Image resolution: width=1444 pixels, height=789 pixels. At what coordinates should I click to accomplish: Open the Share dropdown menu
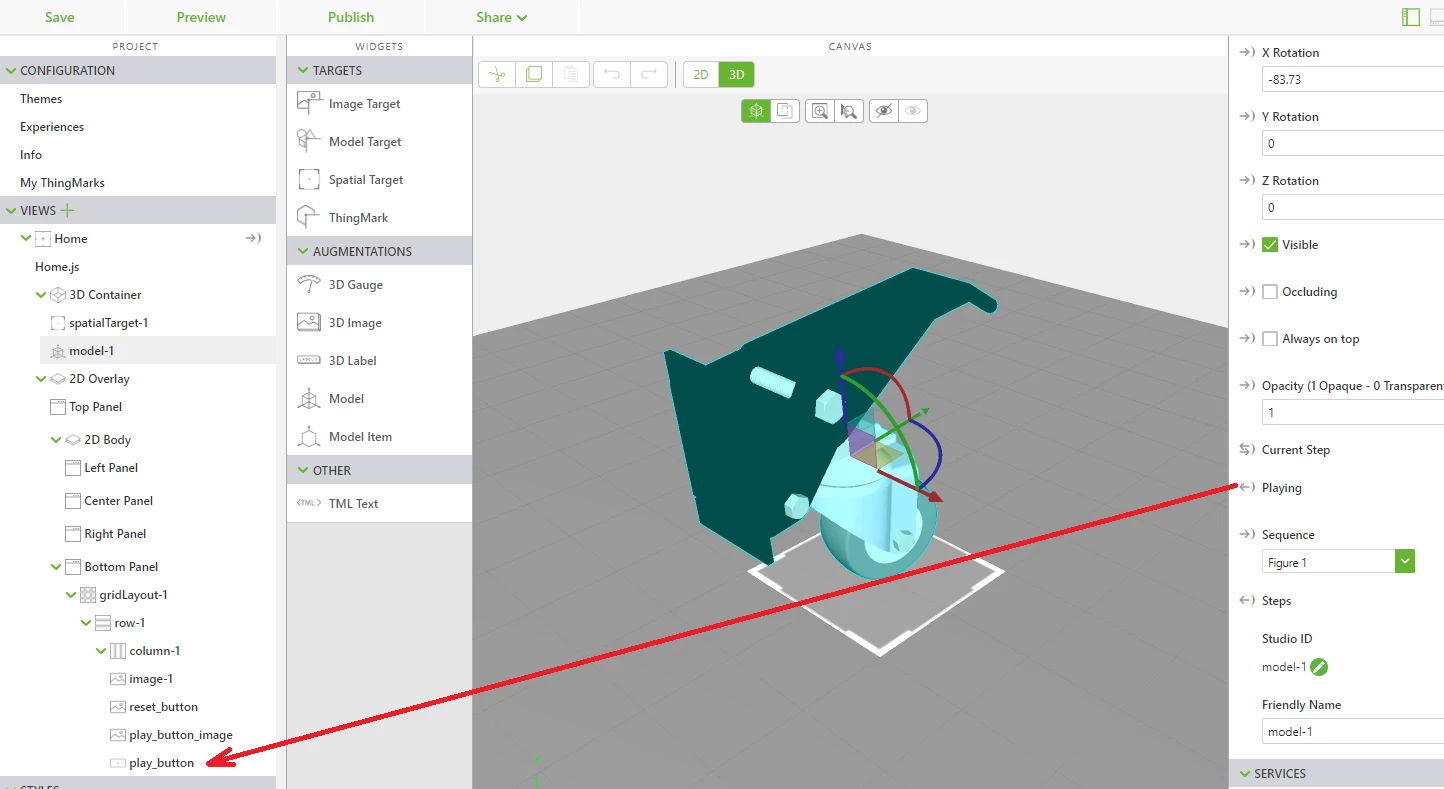point(502,17)
